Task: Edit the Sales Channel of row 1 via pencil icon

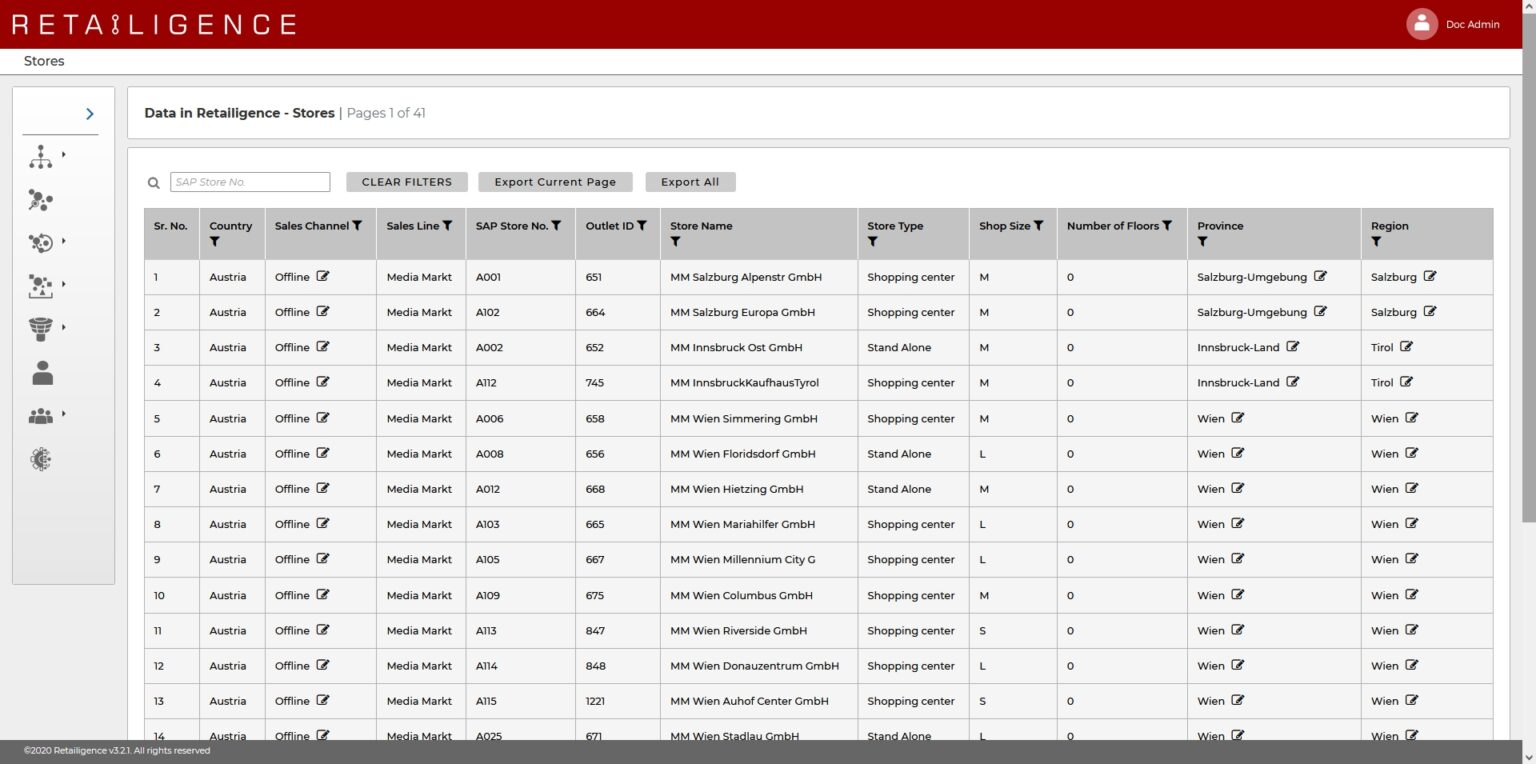Action: (321, 276)
